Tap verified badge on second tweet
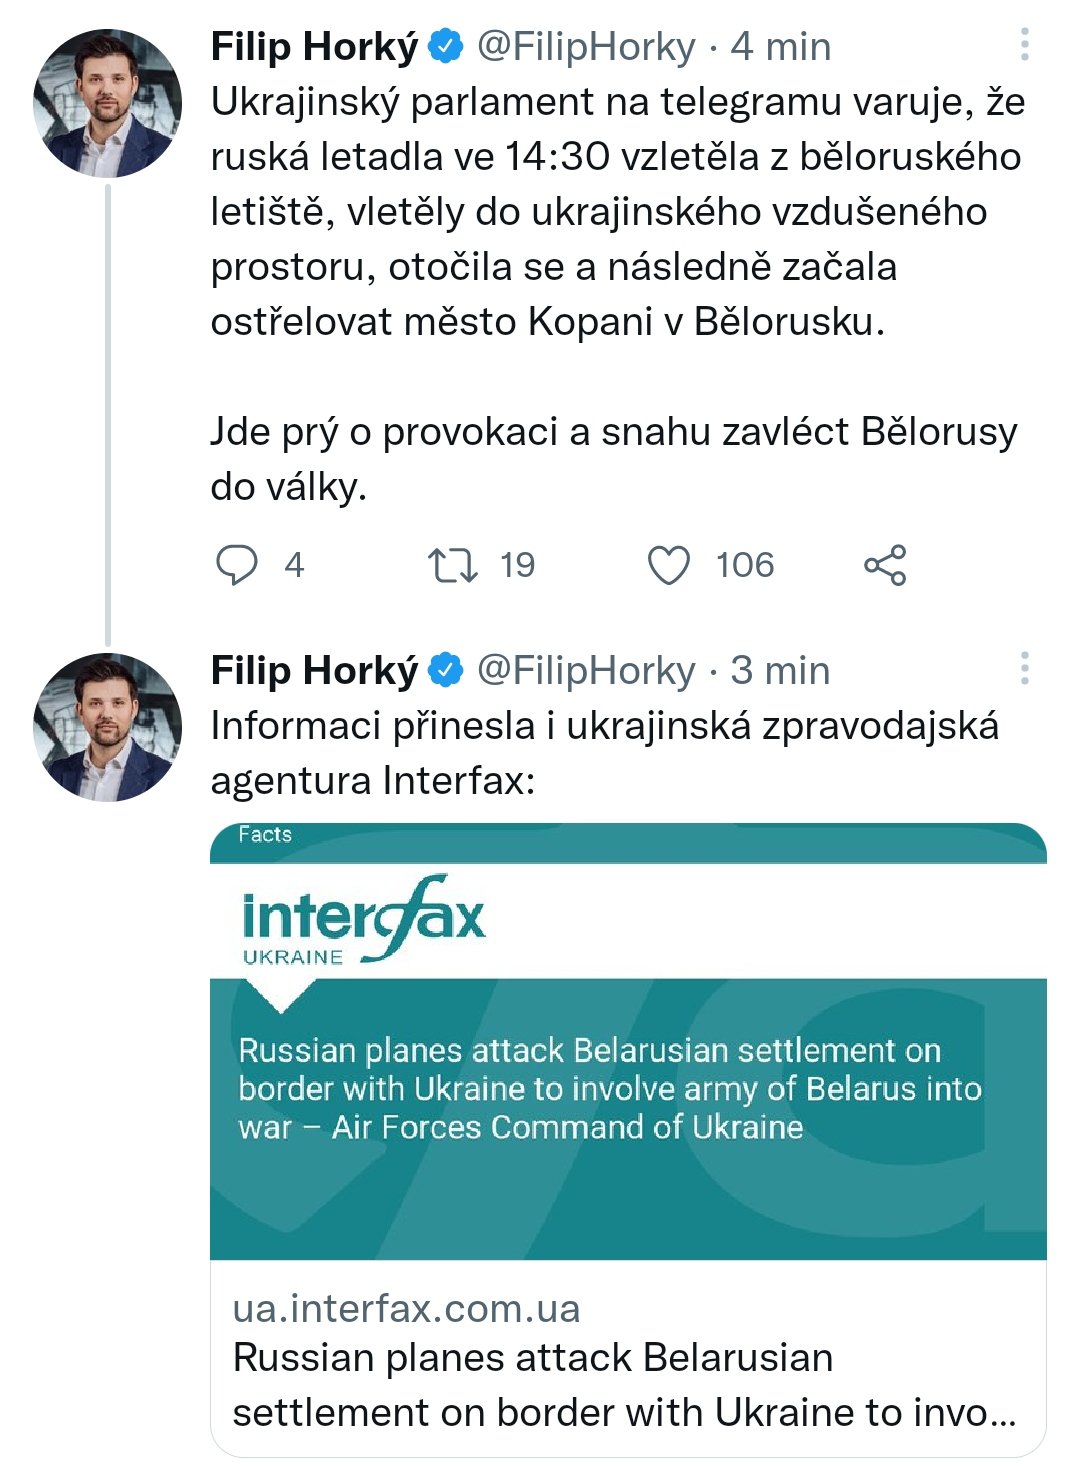Image resolution: width=1080 pixels, height=1472 pixels. 446,671
